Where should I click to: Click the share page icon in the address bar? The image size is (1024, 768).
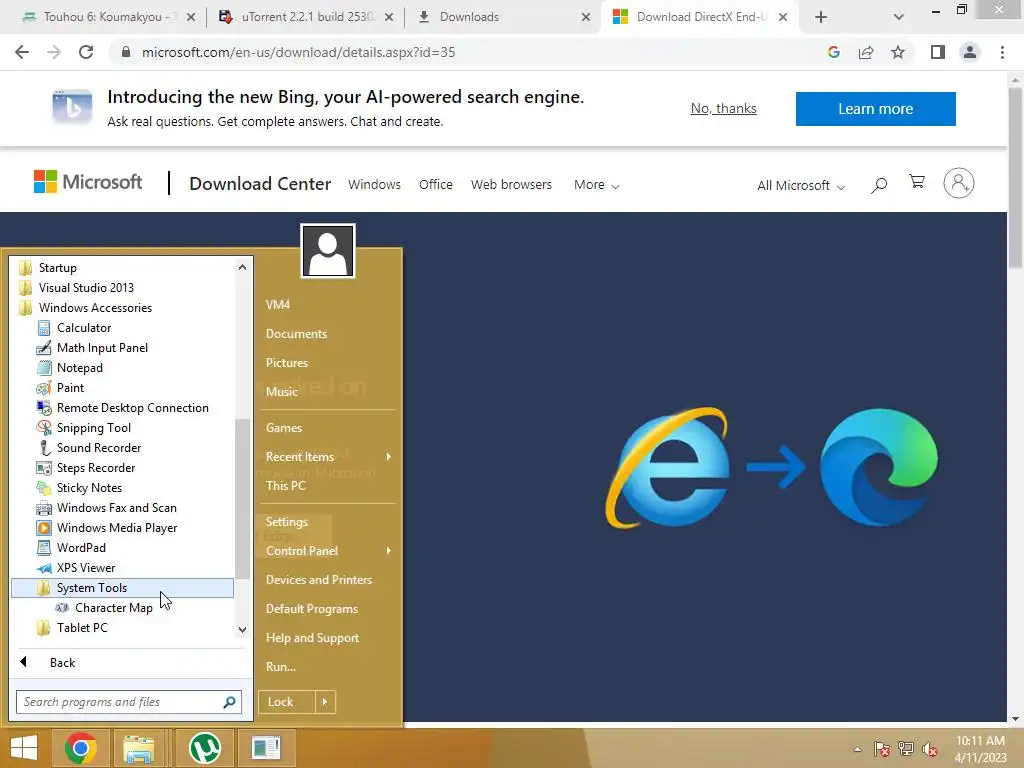tap(866, 52)
